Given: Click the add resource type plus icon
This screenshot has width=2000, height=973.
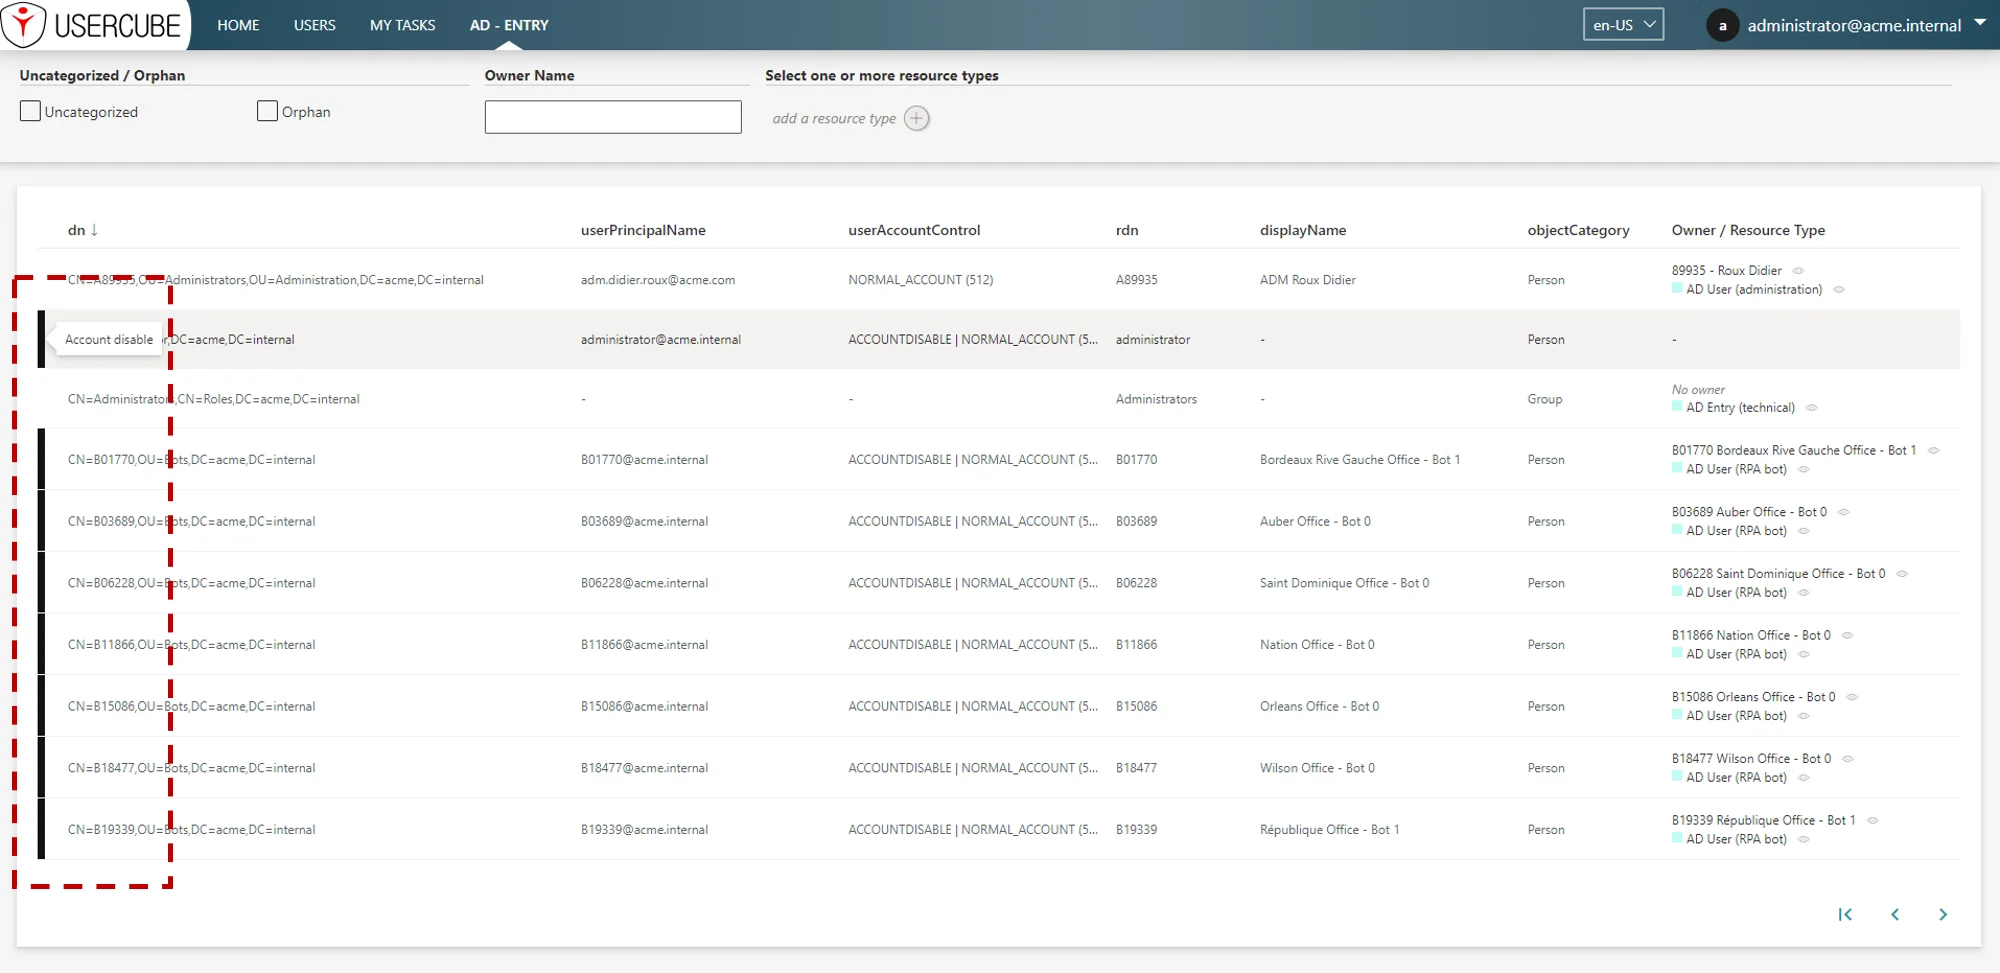Looking at the screenshot, I should (916, 118).
